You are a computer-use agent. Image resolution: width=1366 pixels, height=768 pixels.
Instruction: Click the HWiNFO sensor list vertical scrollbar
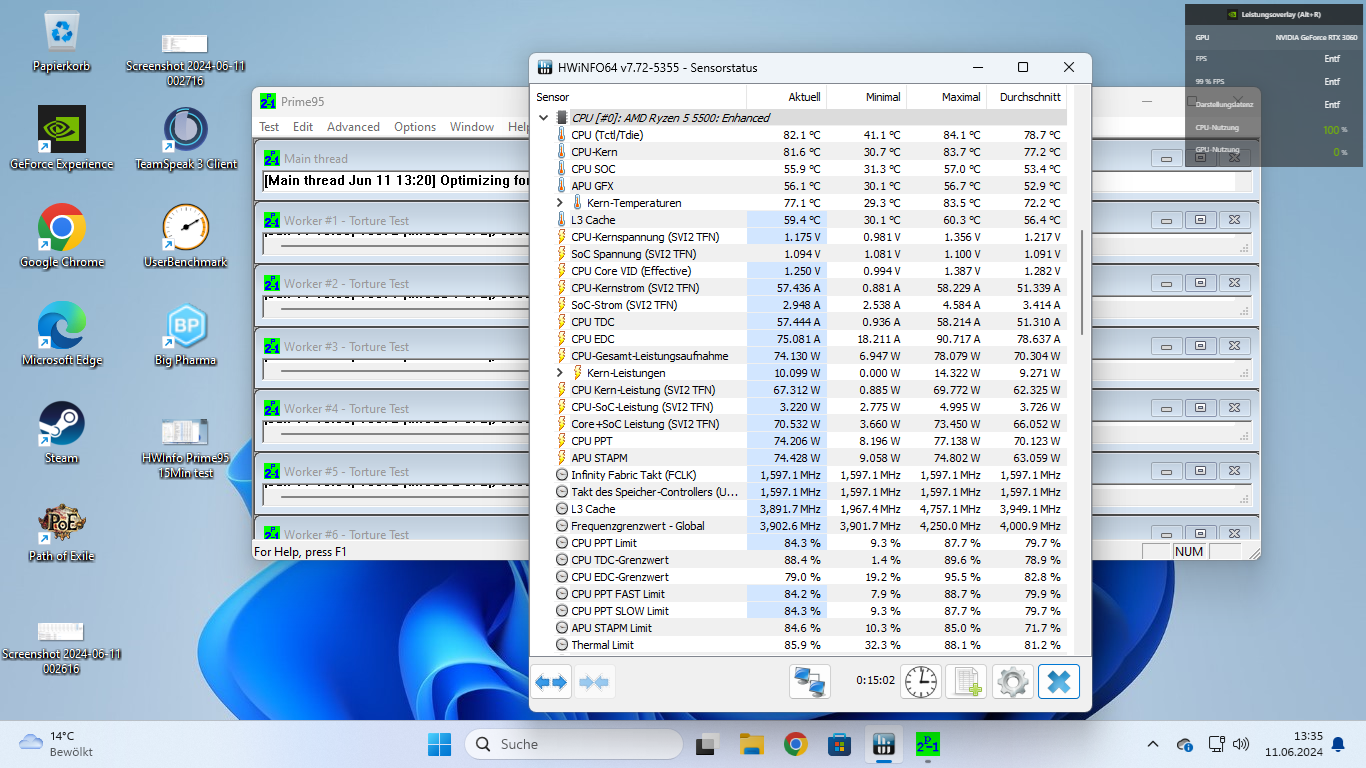coord(1081,280)
